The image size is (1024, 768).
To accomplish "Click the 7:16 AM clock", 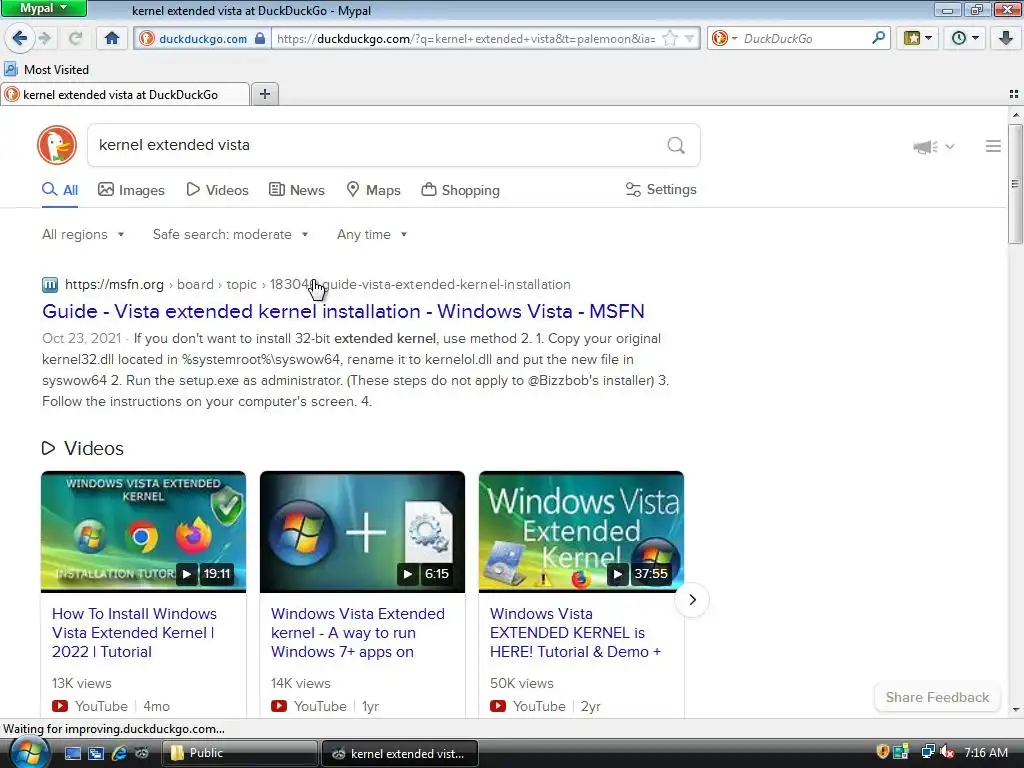I will click(985, 752).
